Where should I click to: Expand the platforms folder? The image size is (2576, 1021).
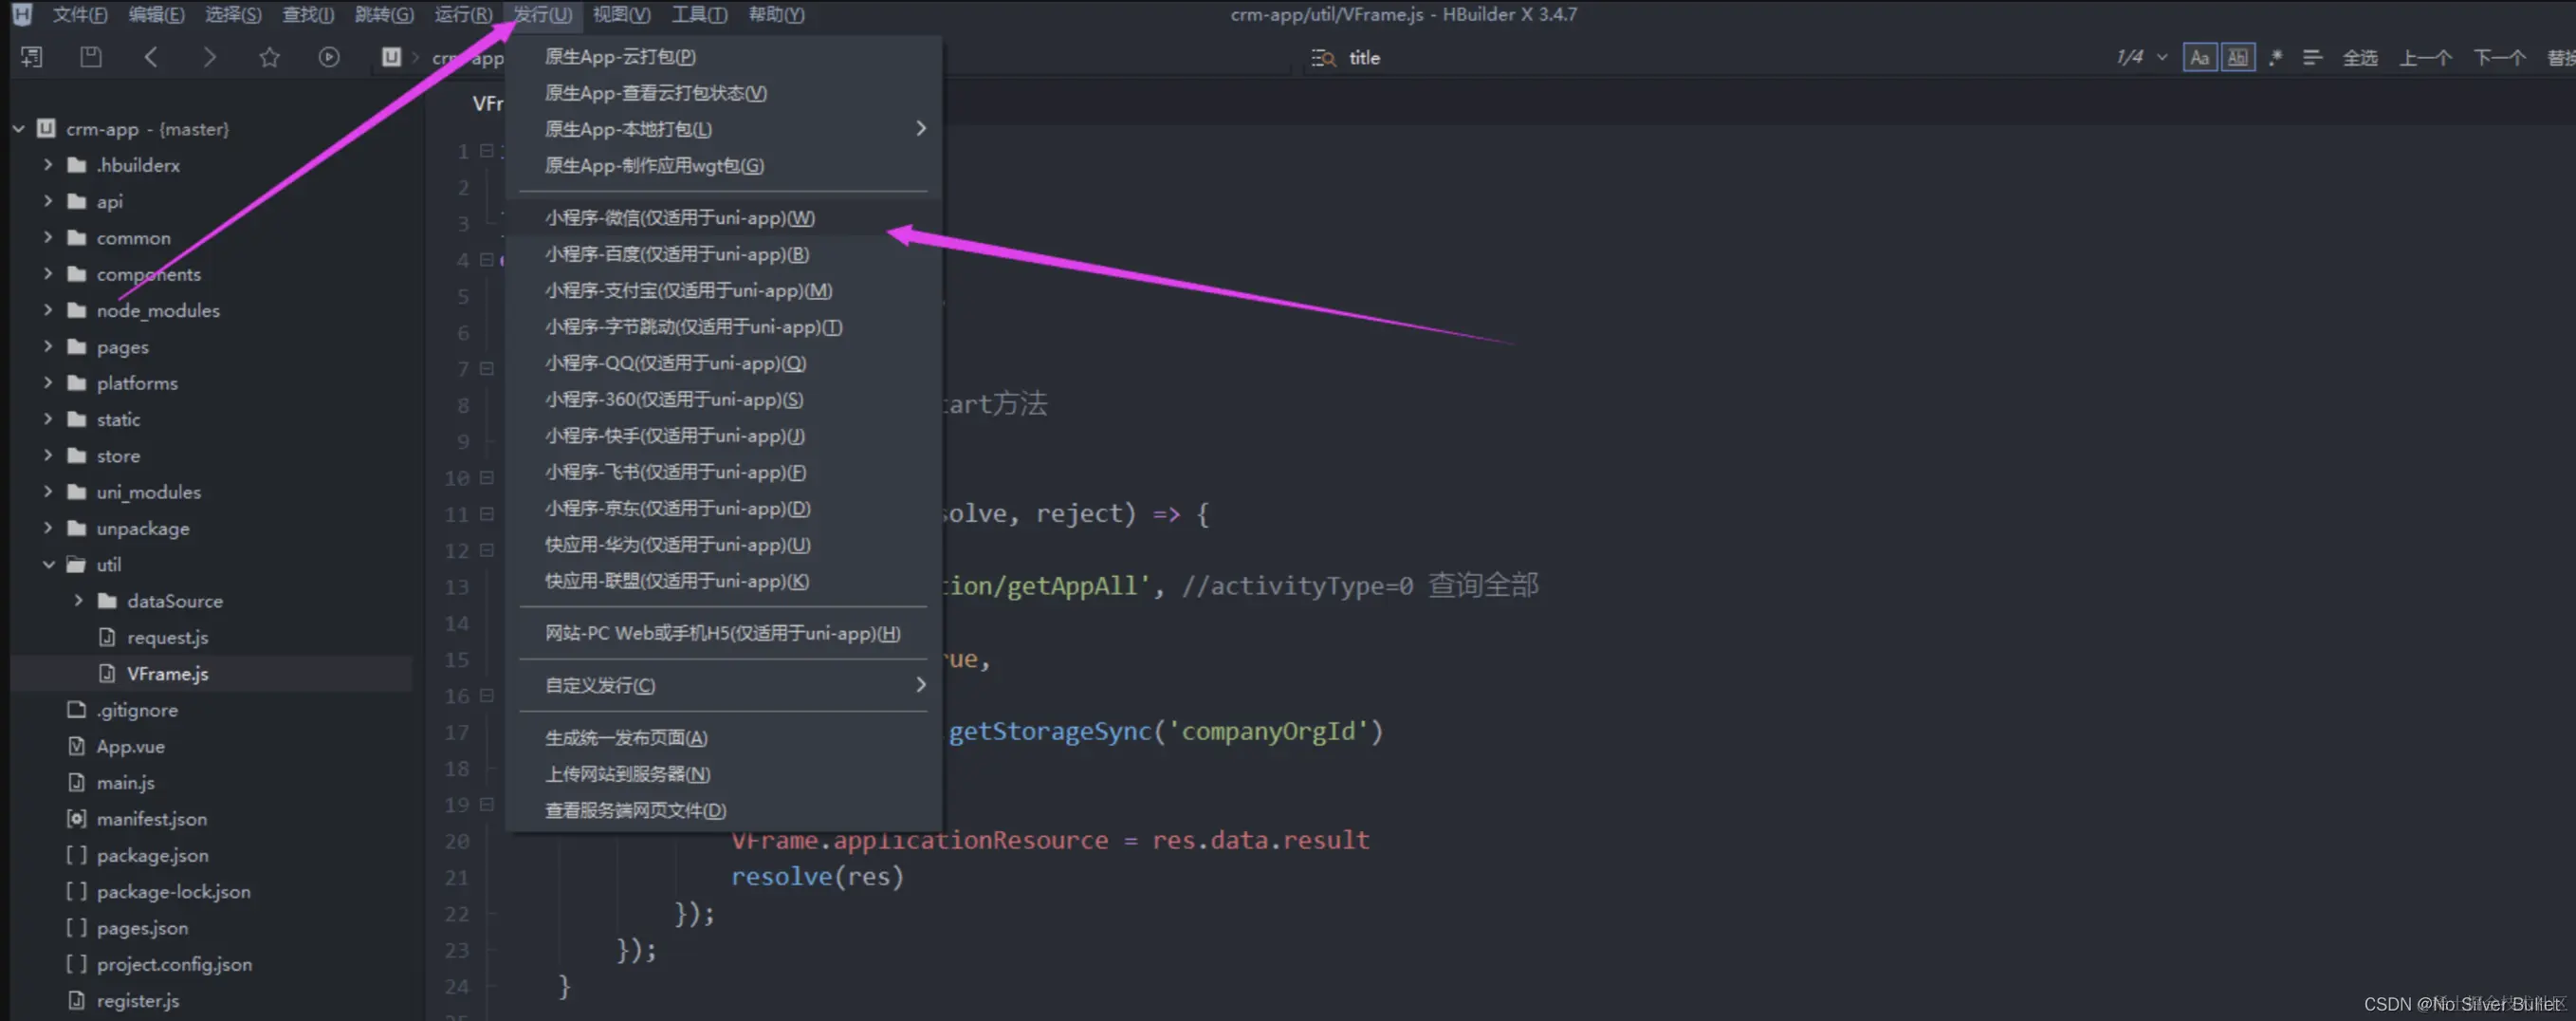48,383
